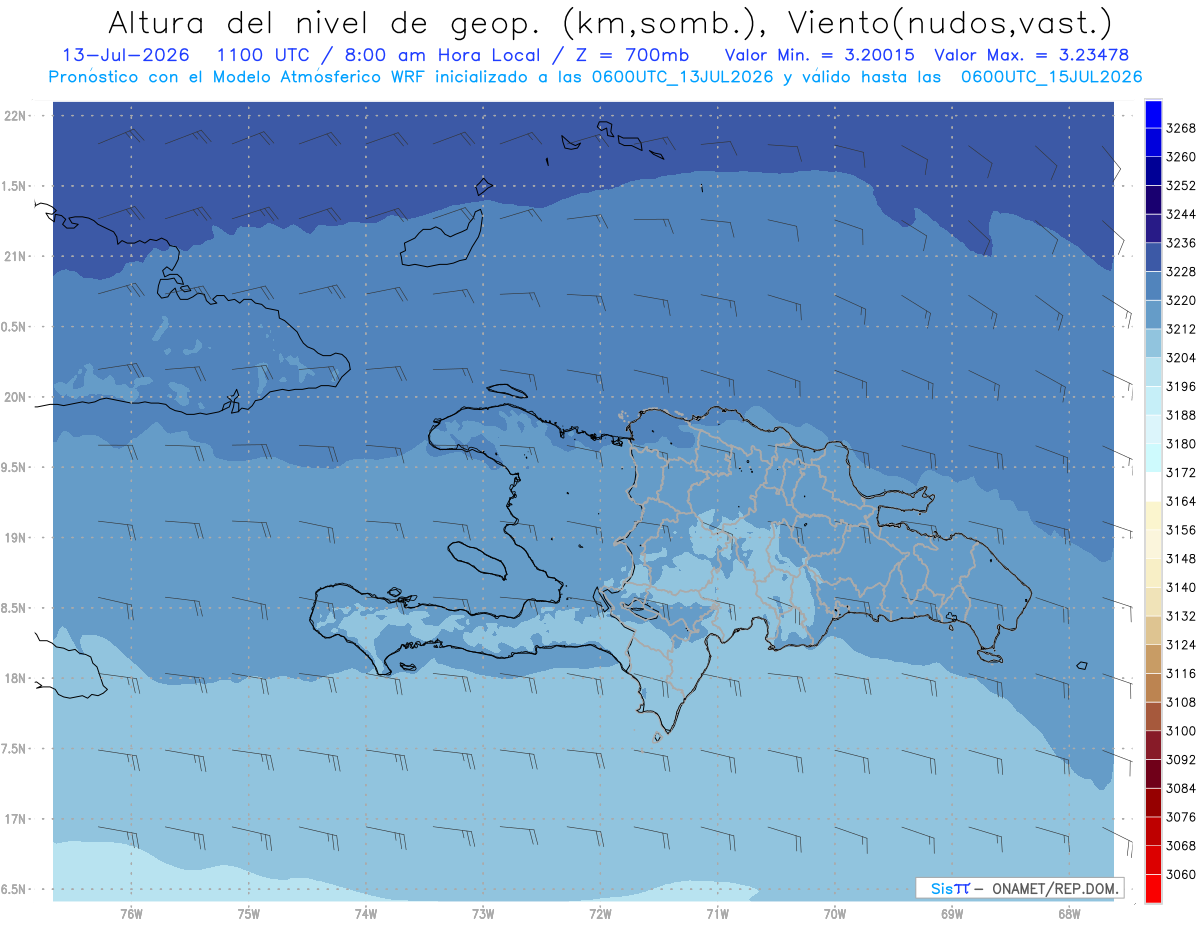This screenshot has width=1200, height=927.
Task: Click the '18N' latitude label
Action: (x=17, y=678)
